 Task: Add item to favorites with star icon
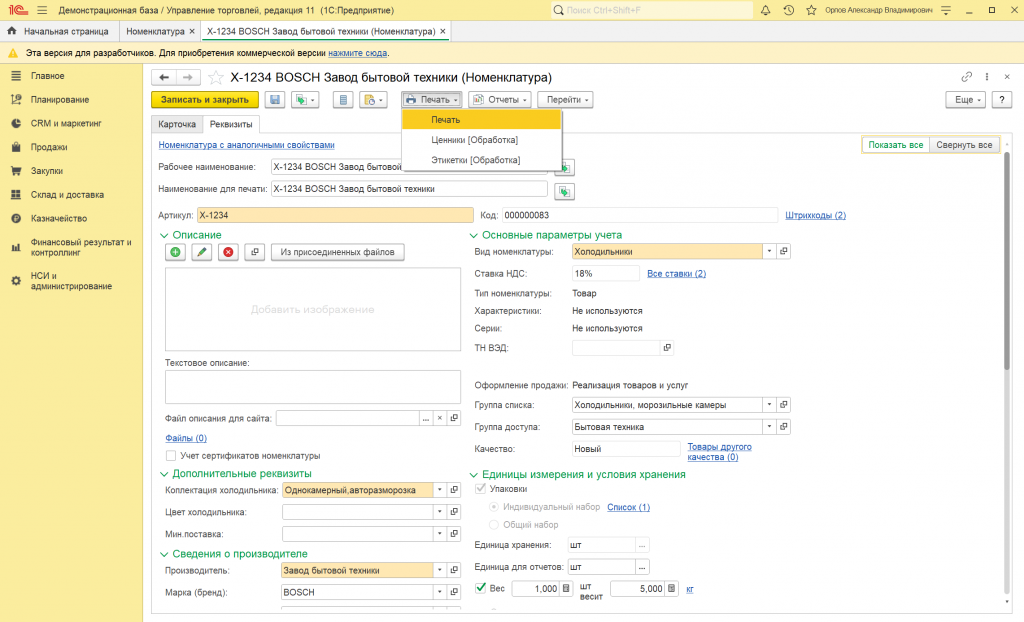coord(217,77)
